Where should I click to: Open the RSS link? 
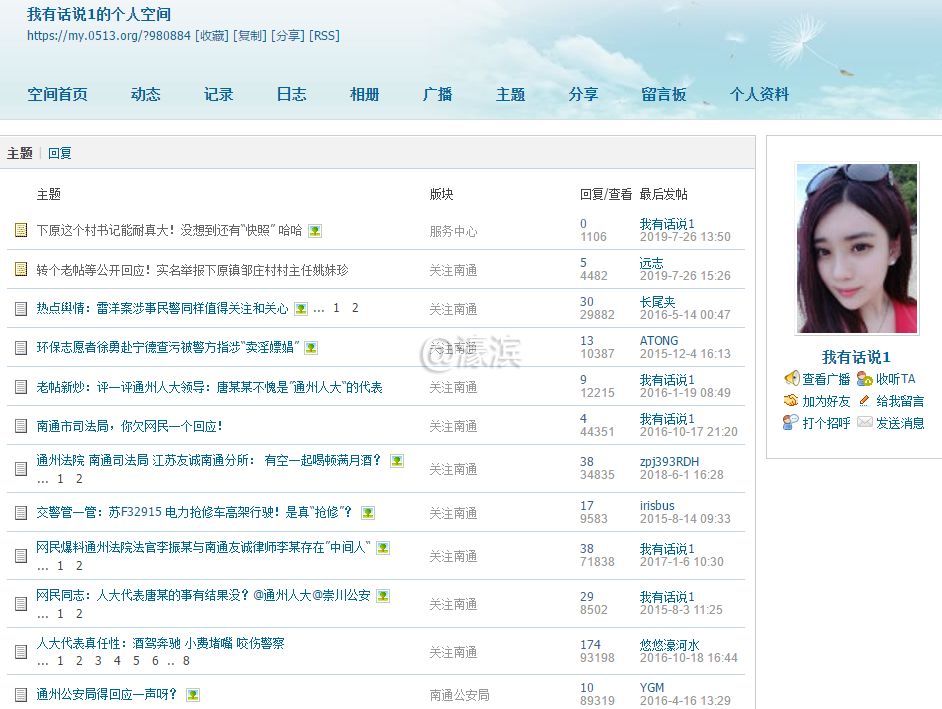(323, 35)
